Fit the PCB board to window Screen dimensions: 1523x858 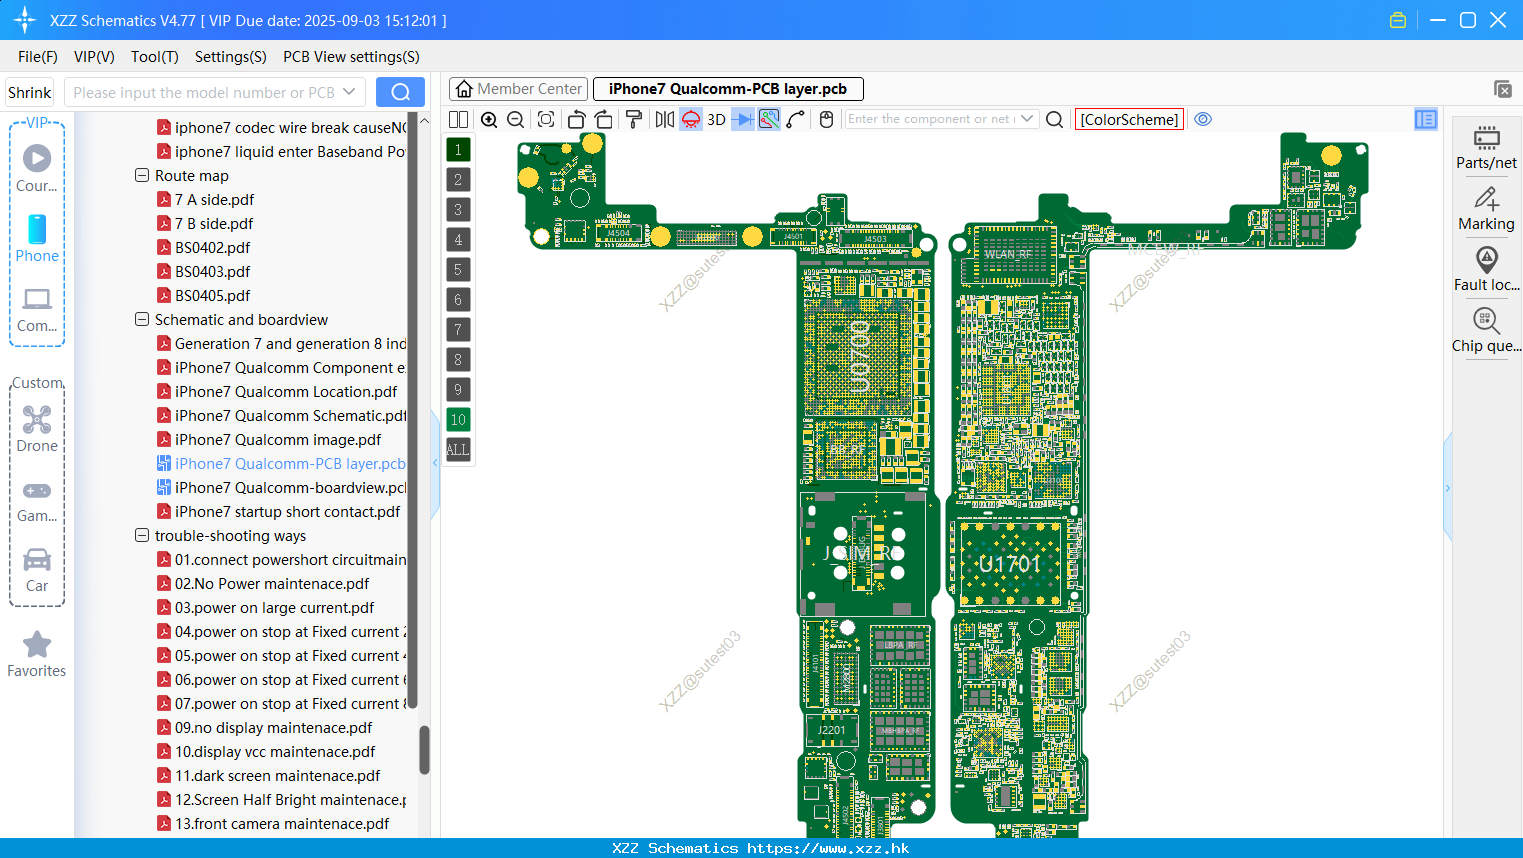coord(546,119)
